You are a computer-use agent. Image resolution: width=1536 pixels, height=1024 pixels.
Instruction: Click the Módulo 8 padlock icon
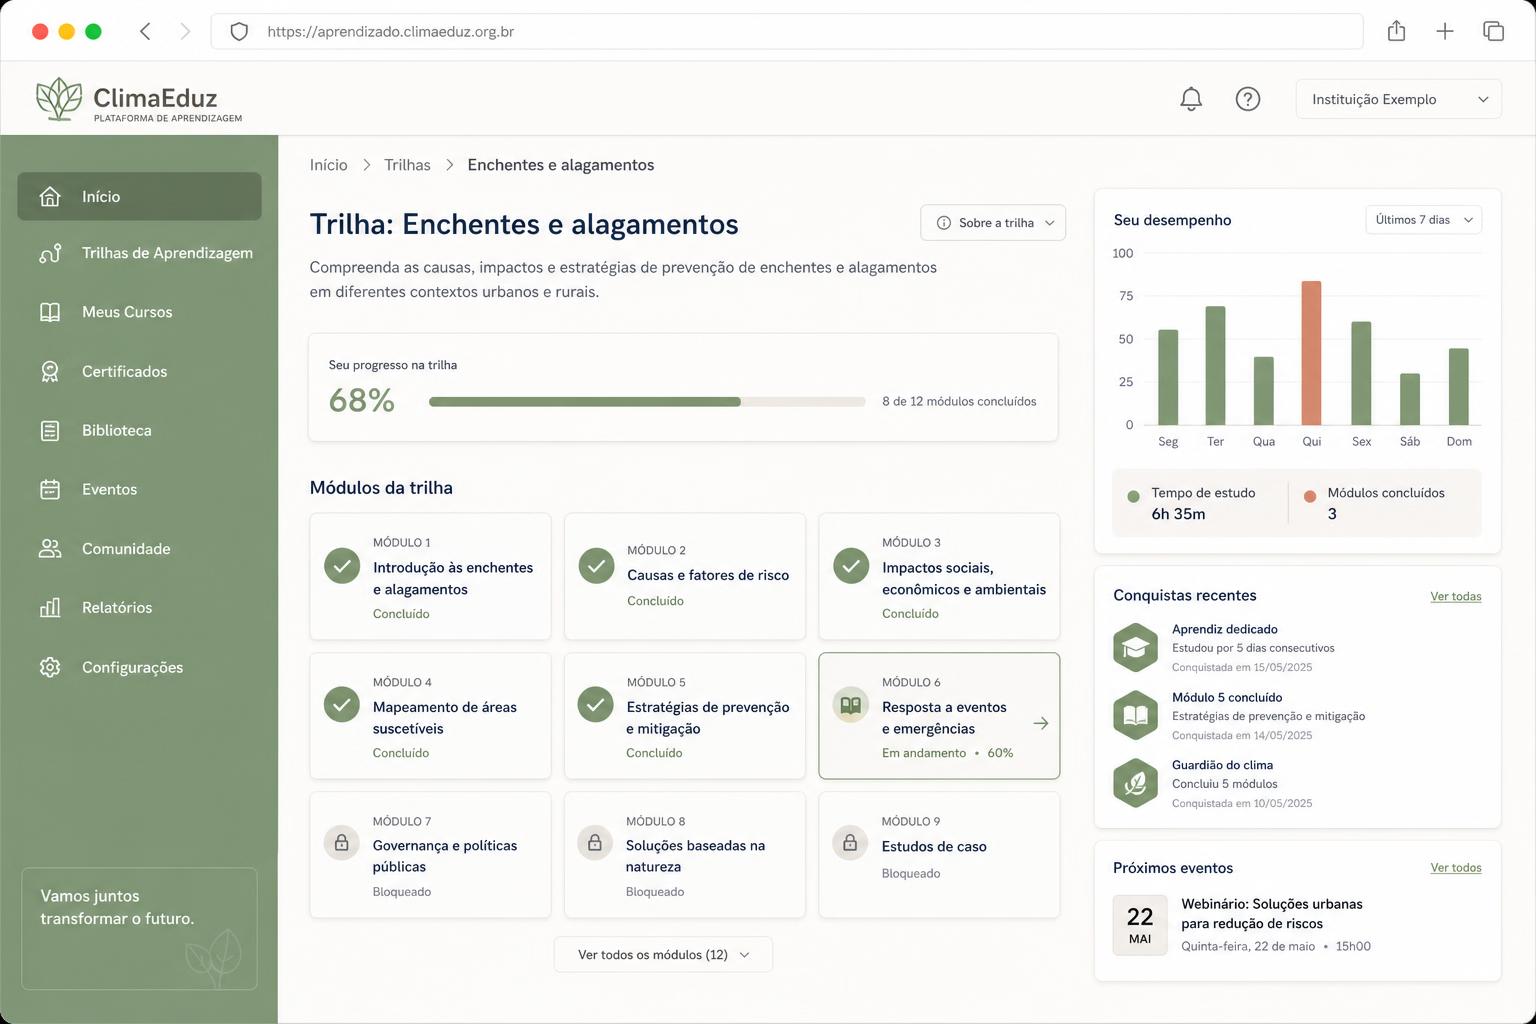tap(595, 843)
